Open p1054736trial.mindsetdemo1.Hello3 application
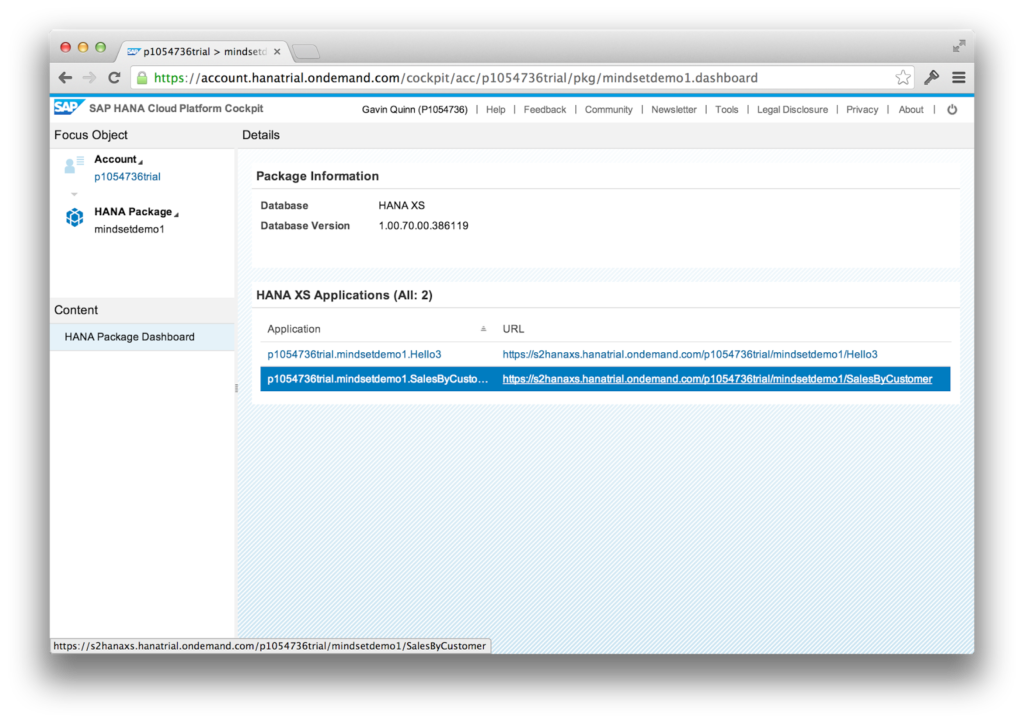Image resolution: width=1024 pixels, height=723 pixels. point(354,354)
